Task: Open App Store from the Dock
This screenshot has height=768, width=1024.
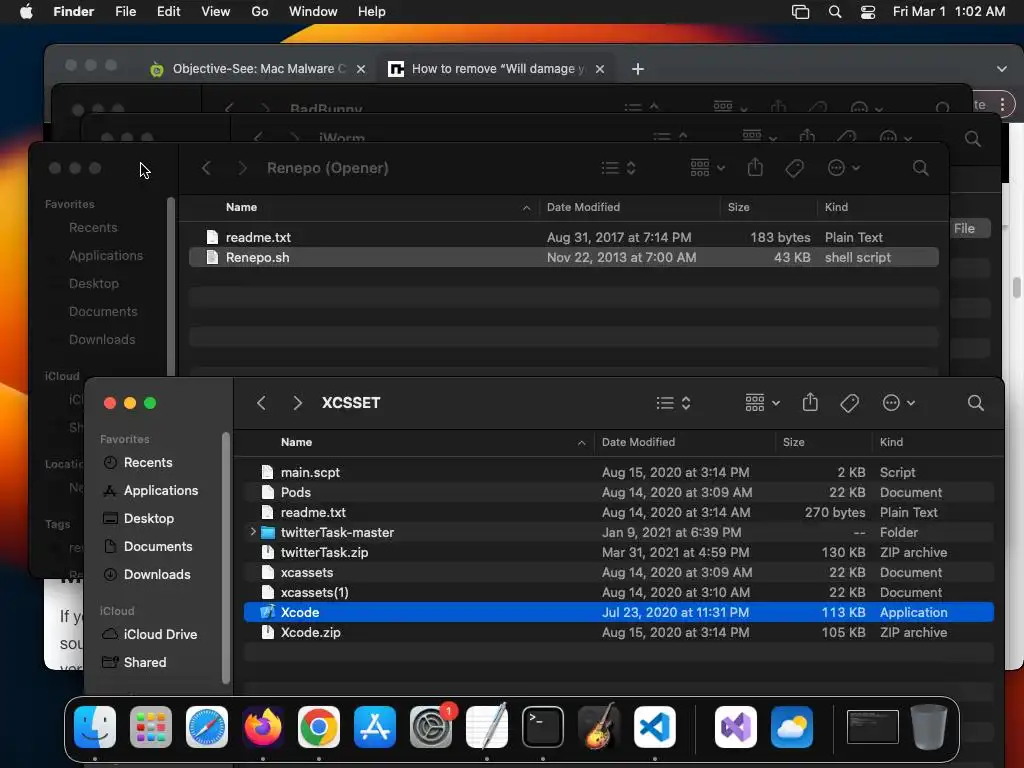Action: tap(375, 727)
